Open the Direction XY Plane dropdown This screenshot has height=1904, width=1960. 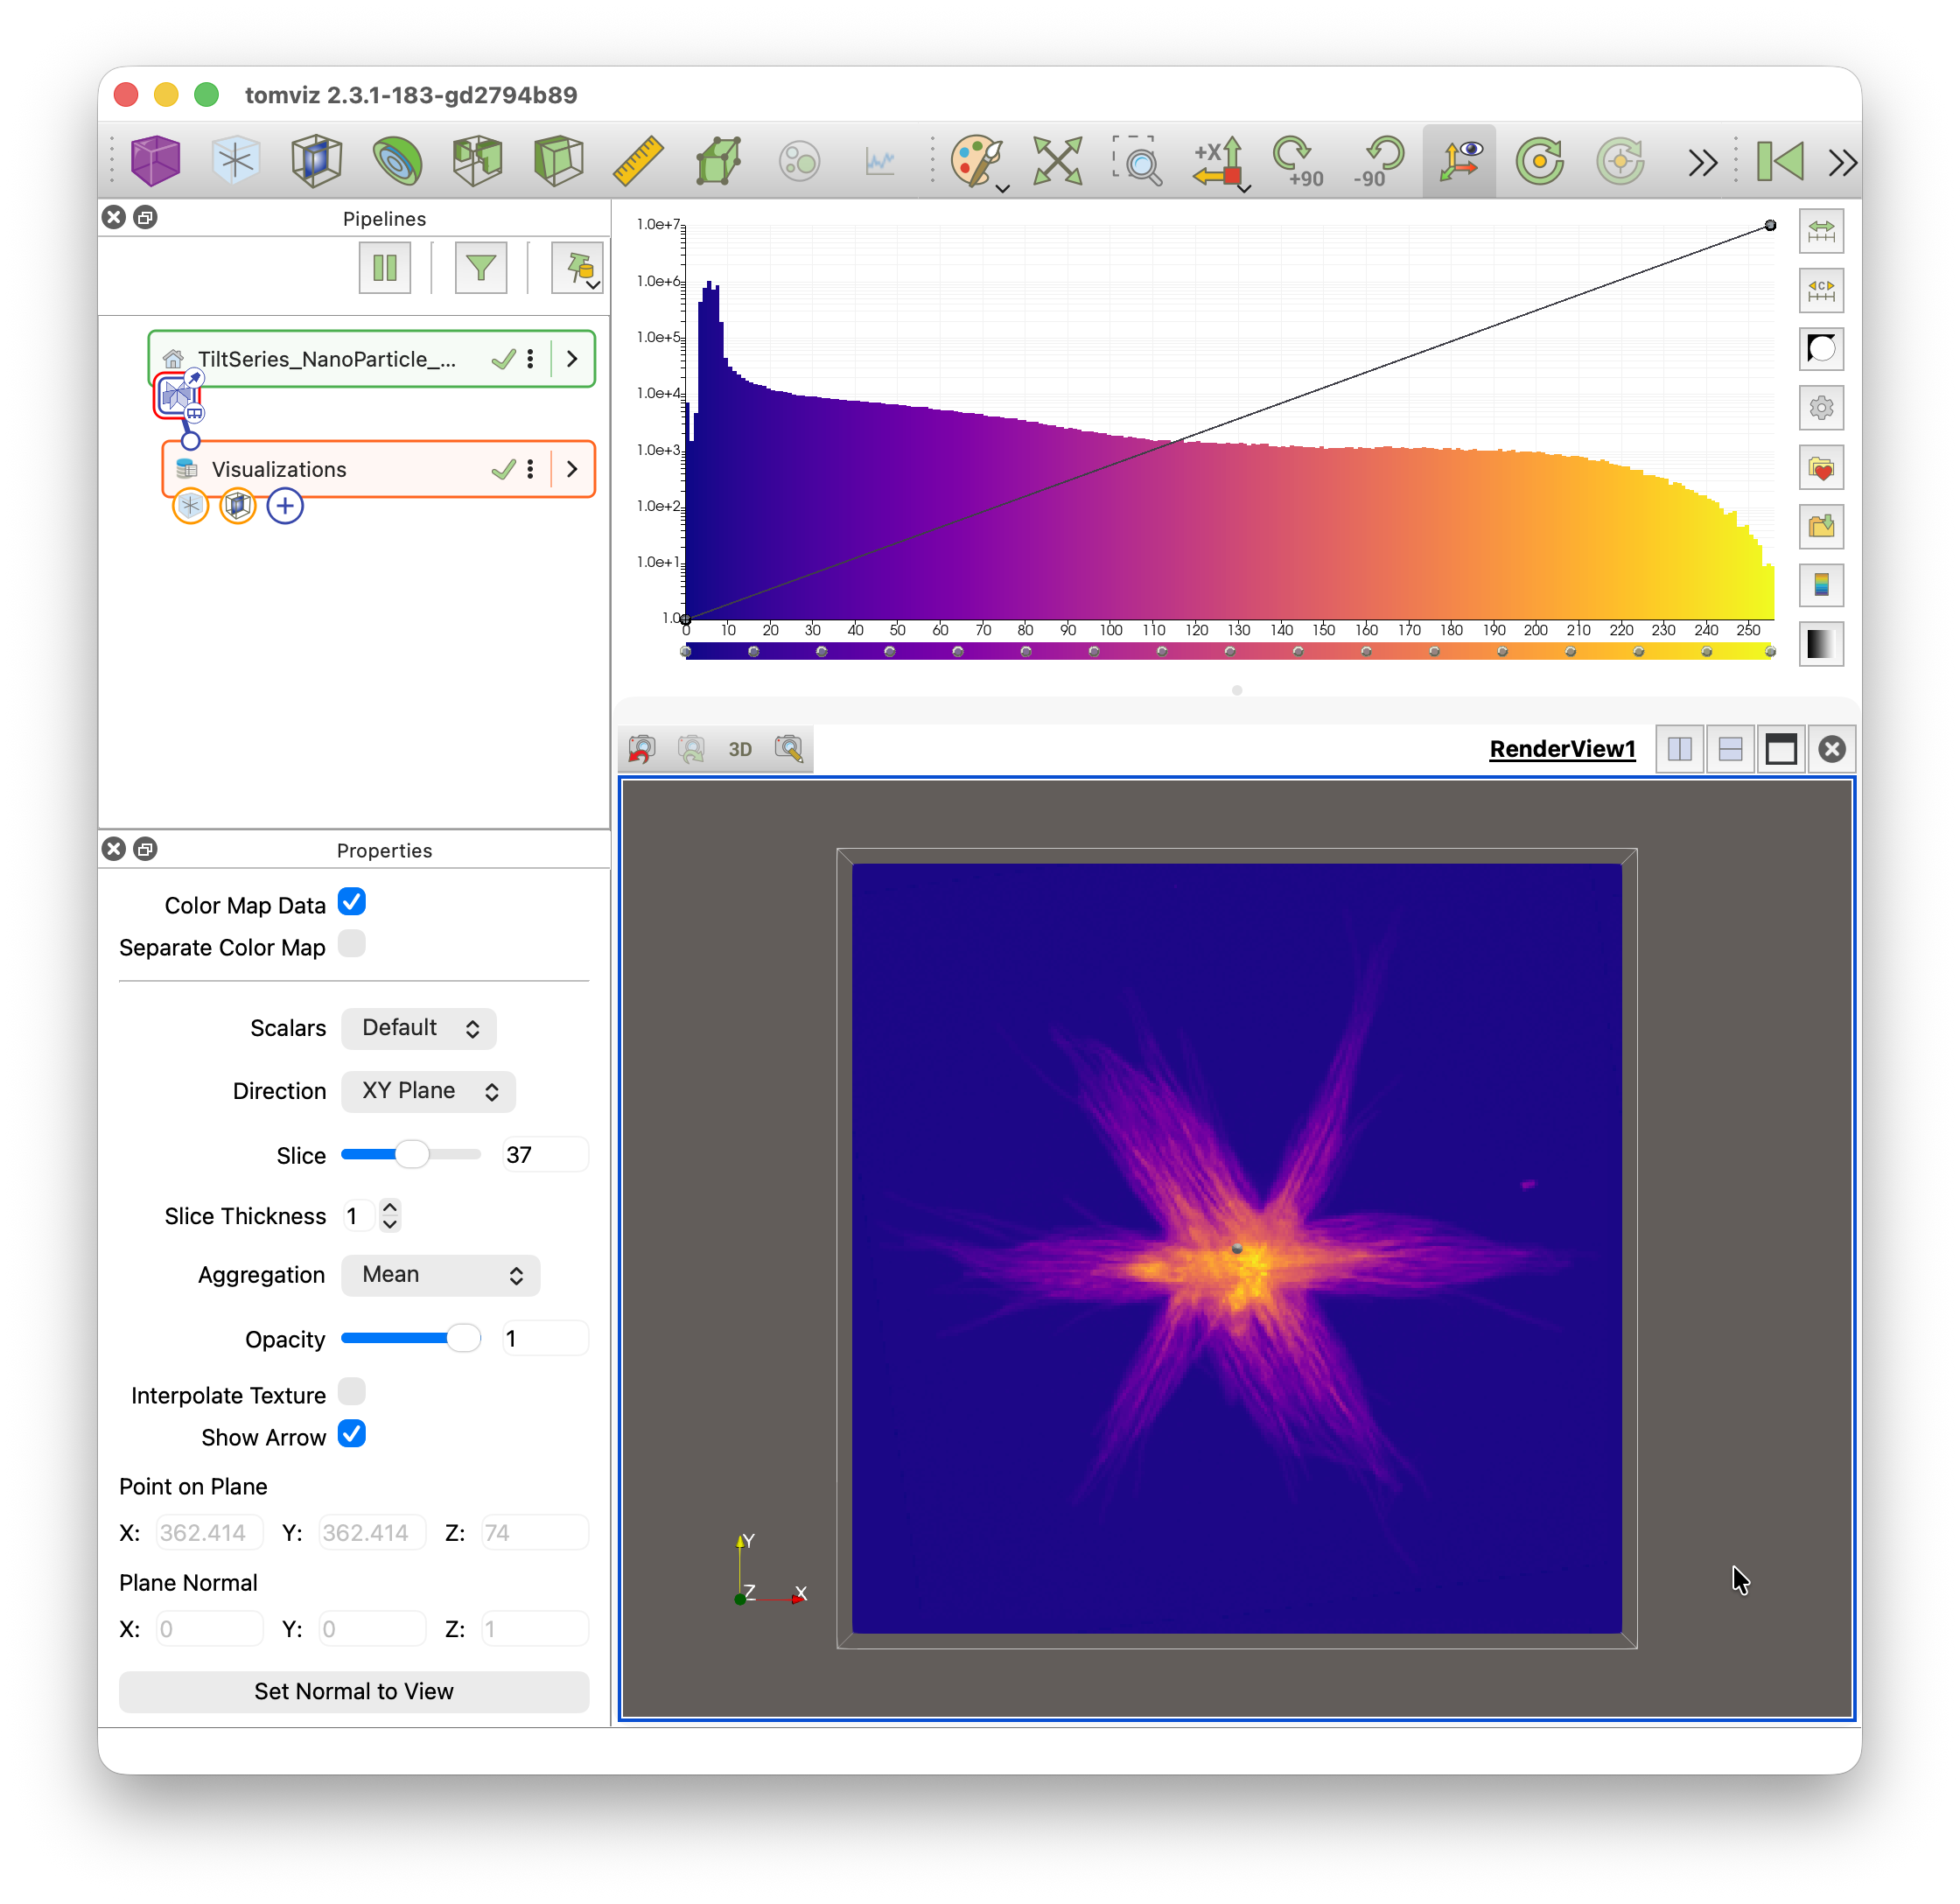click(428, 1091)
